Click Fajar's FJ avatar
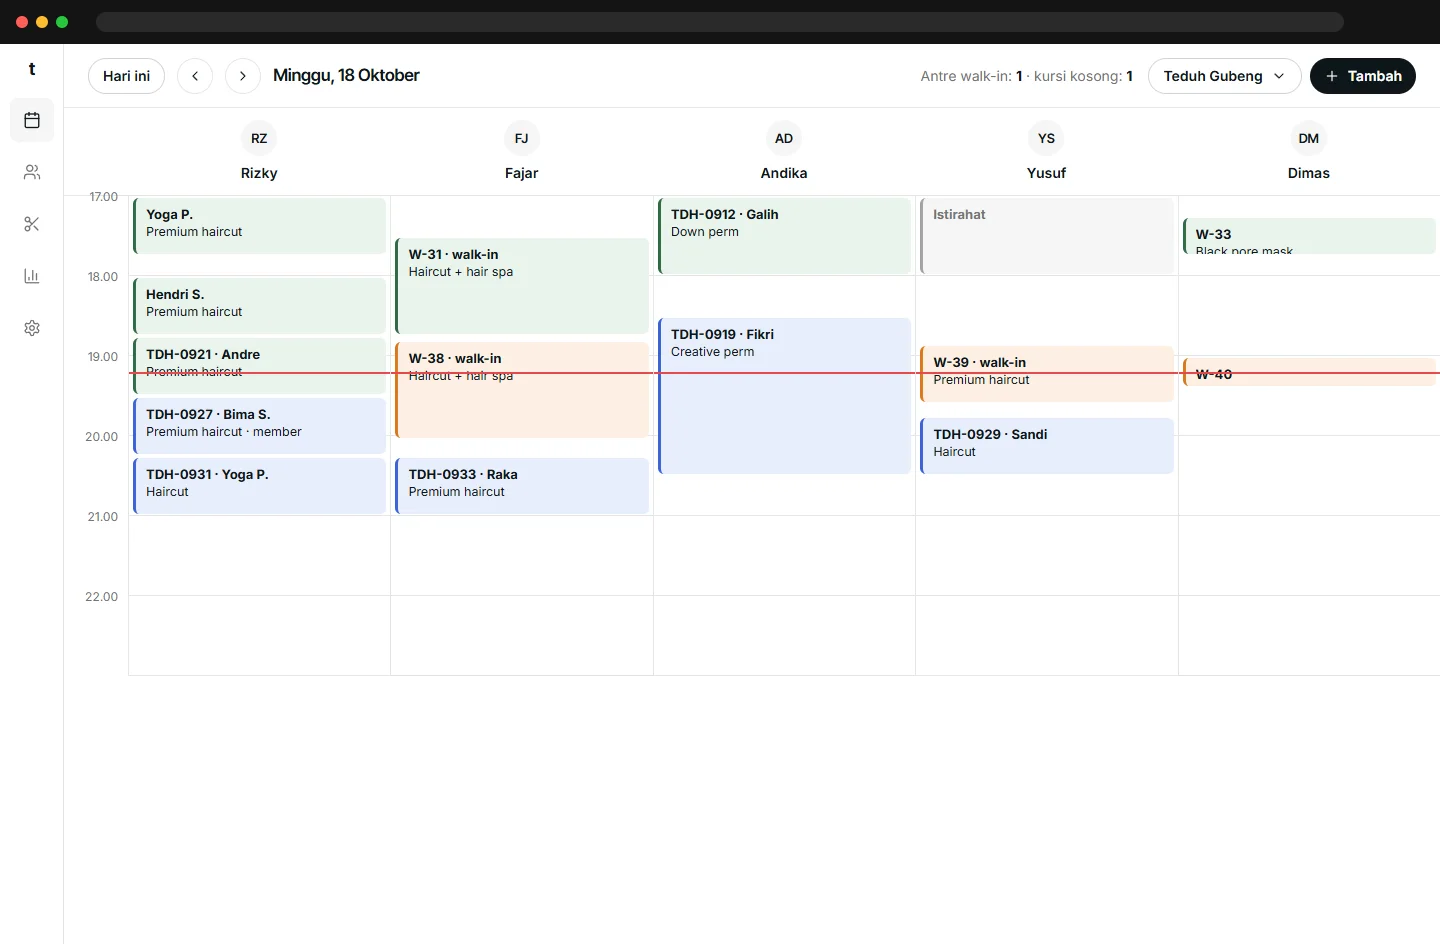Image resolution: width=1440 pixels, height=944 pixels. [x=521, y=138]
